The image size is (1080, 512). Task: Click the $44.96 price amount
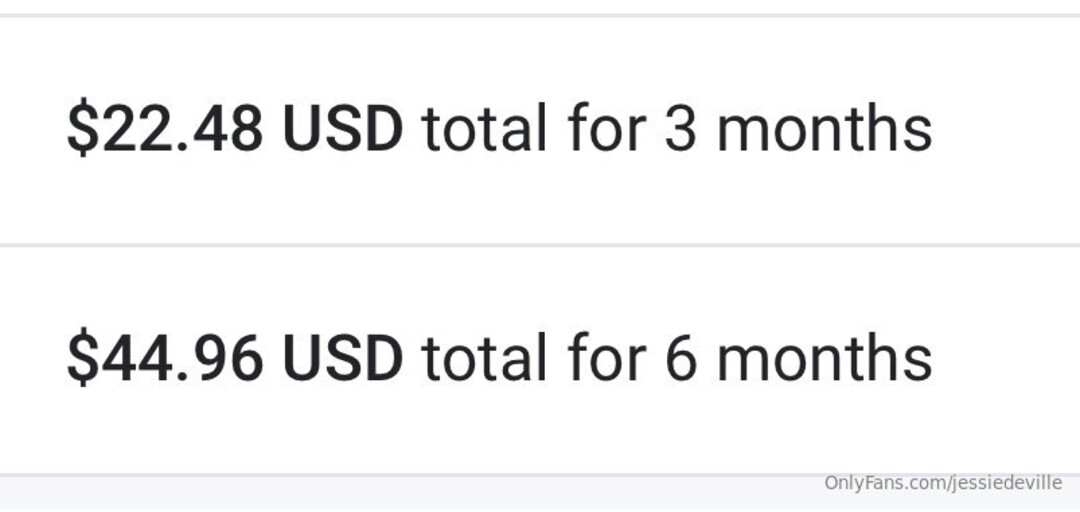click(165, 360)
